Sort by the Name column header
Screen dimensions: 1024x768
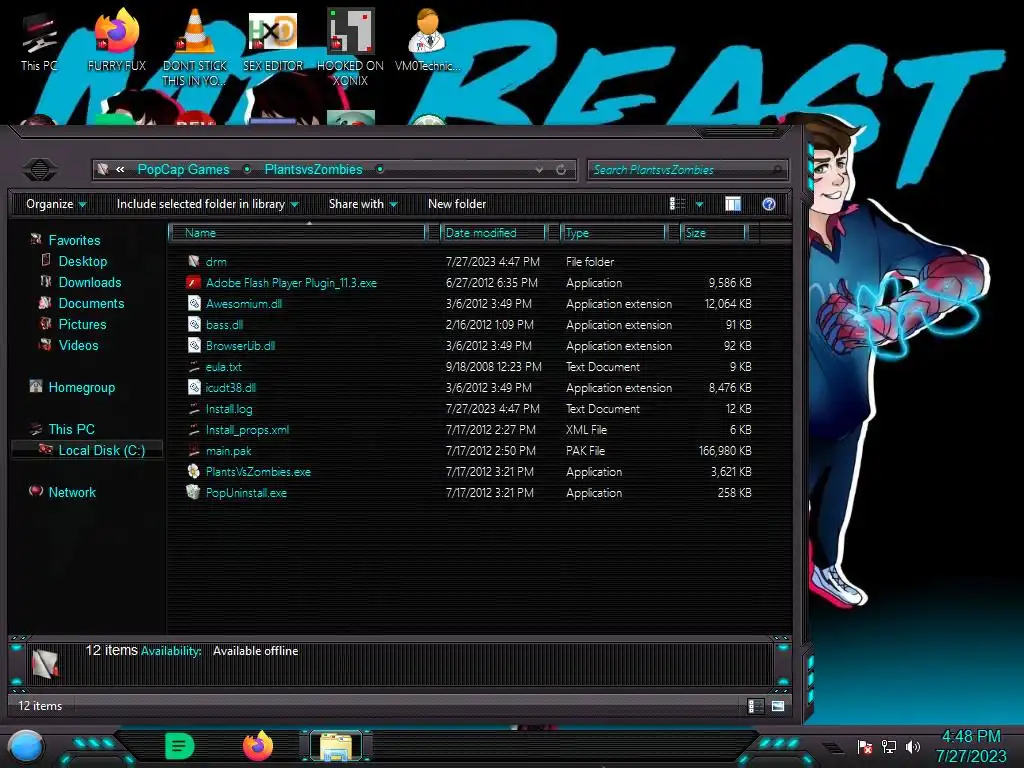tap(297, 232)
